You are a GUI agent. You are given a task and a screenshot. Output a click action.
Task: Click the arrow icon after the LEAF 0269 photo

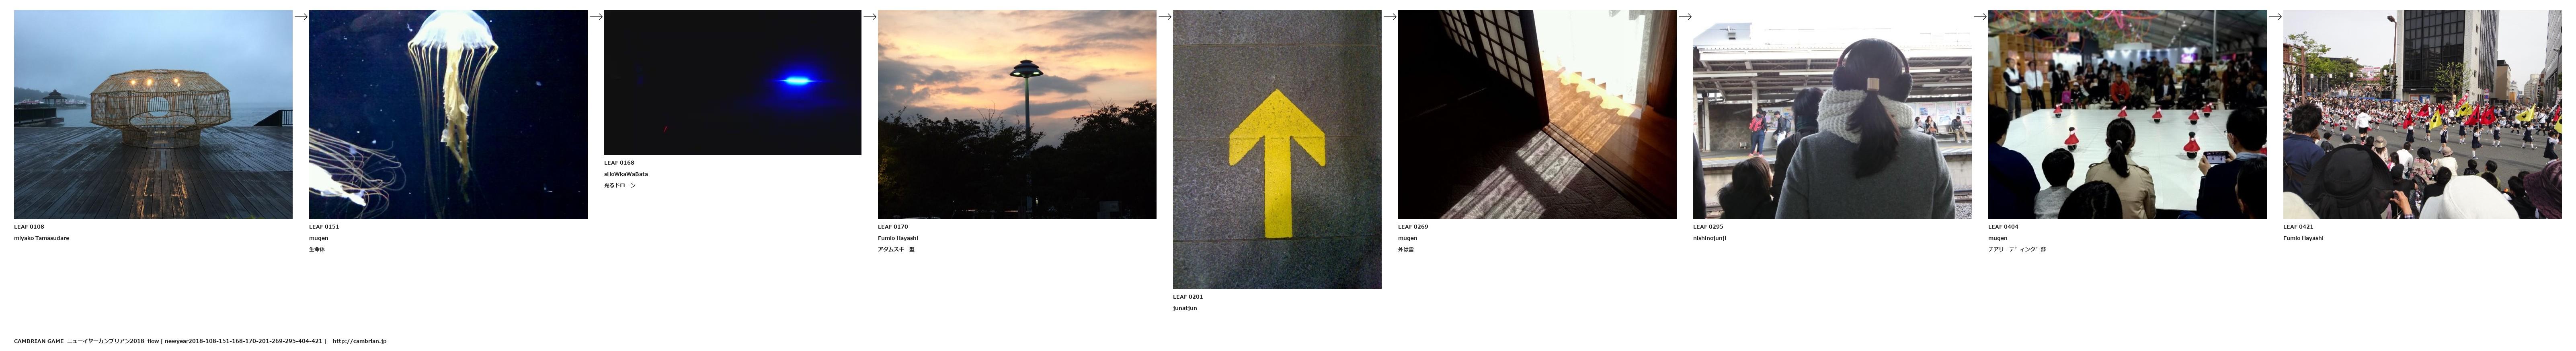(1685, 16)
